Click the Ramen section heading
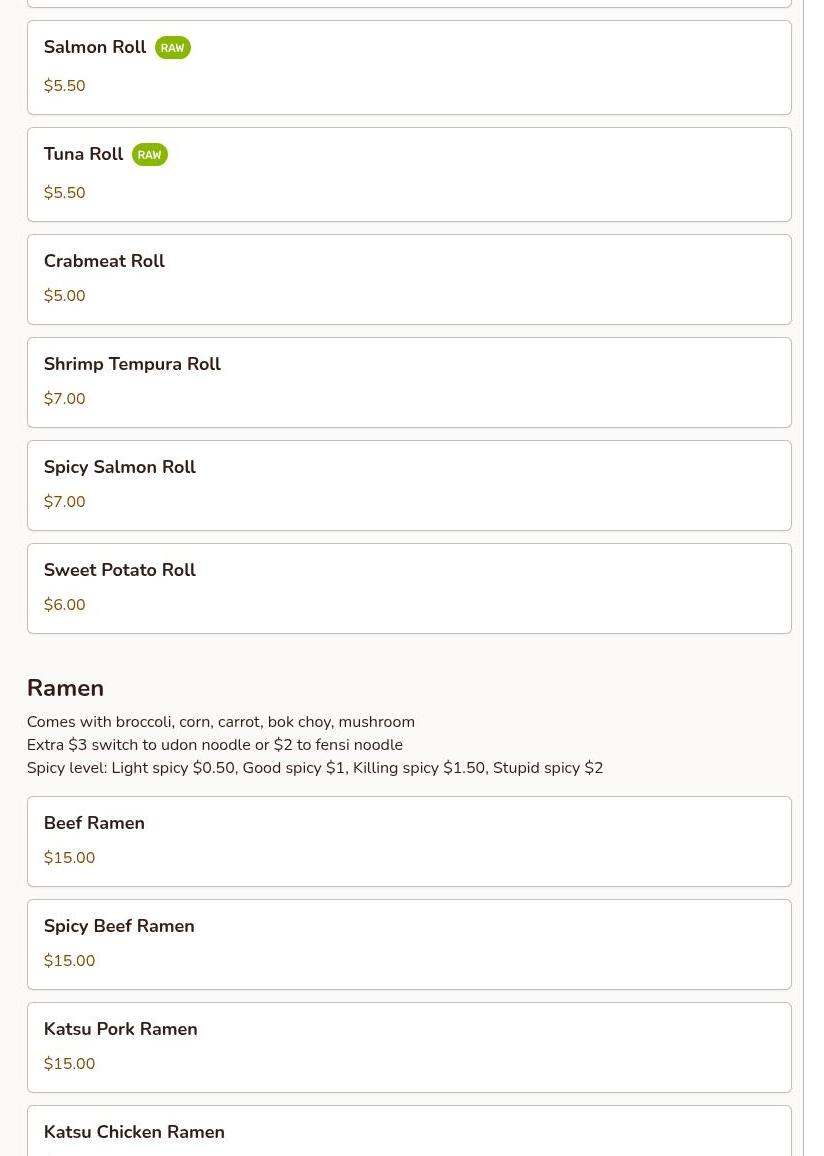 pyautogui.click(x=65, y=688)
